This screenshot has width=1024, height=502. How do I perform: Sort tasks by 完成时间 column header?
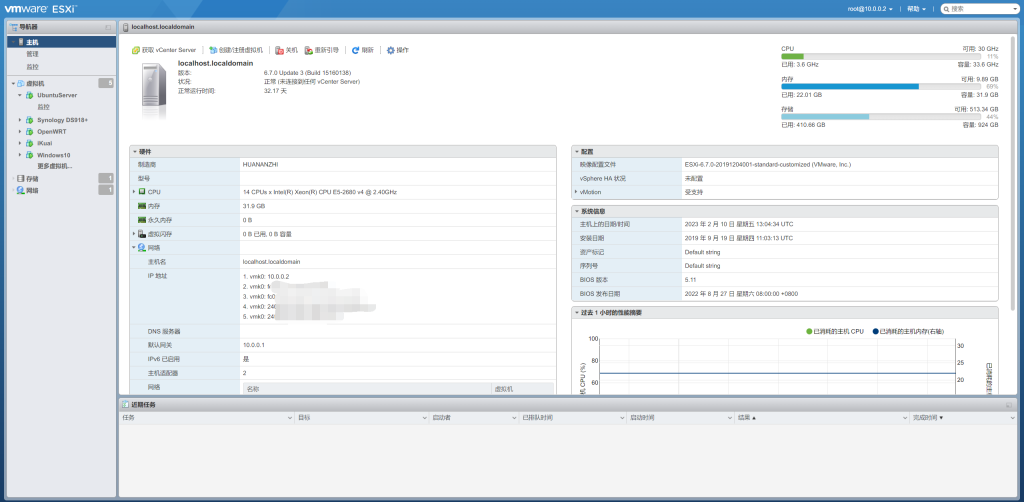tap(963, 417)
